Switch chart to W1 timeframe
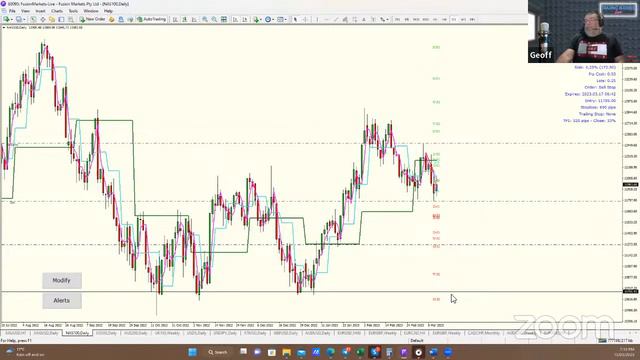 pos(463,19)
